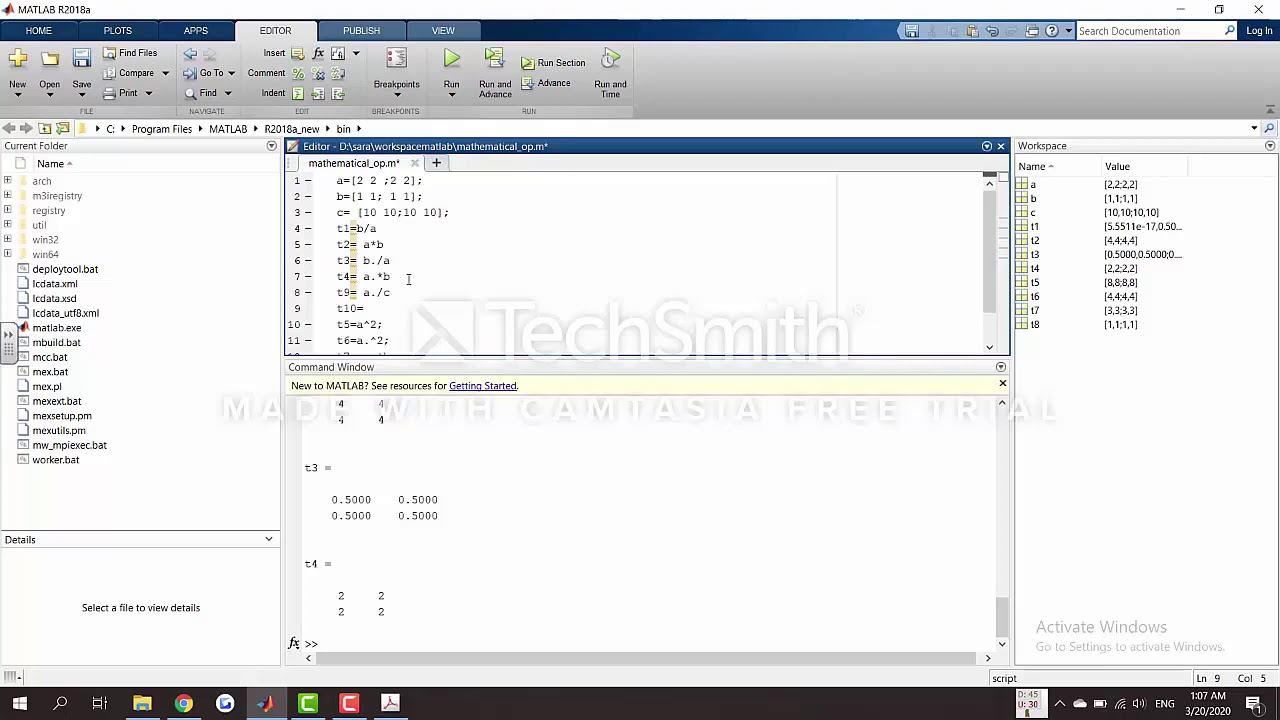Open Chrome from the taskbar
The image size is (1280, 720).
pos(183,704)
